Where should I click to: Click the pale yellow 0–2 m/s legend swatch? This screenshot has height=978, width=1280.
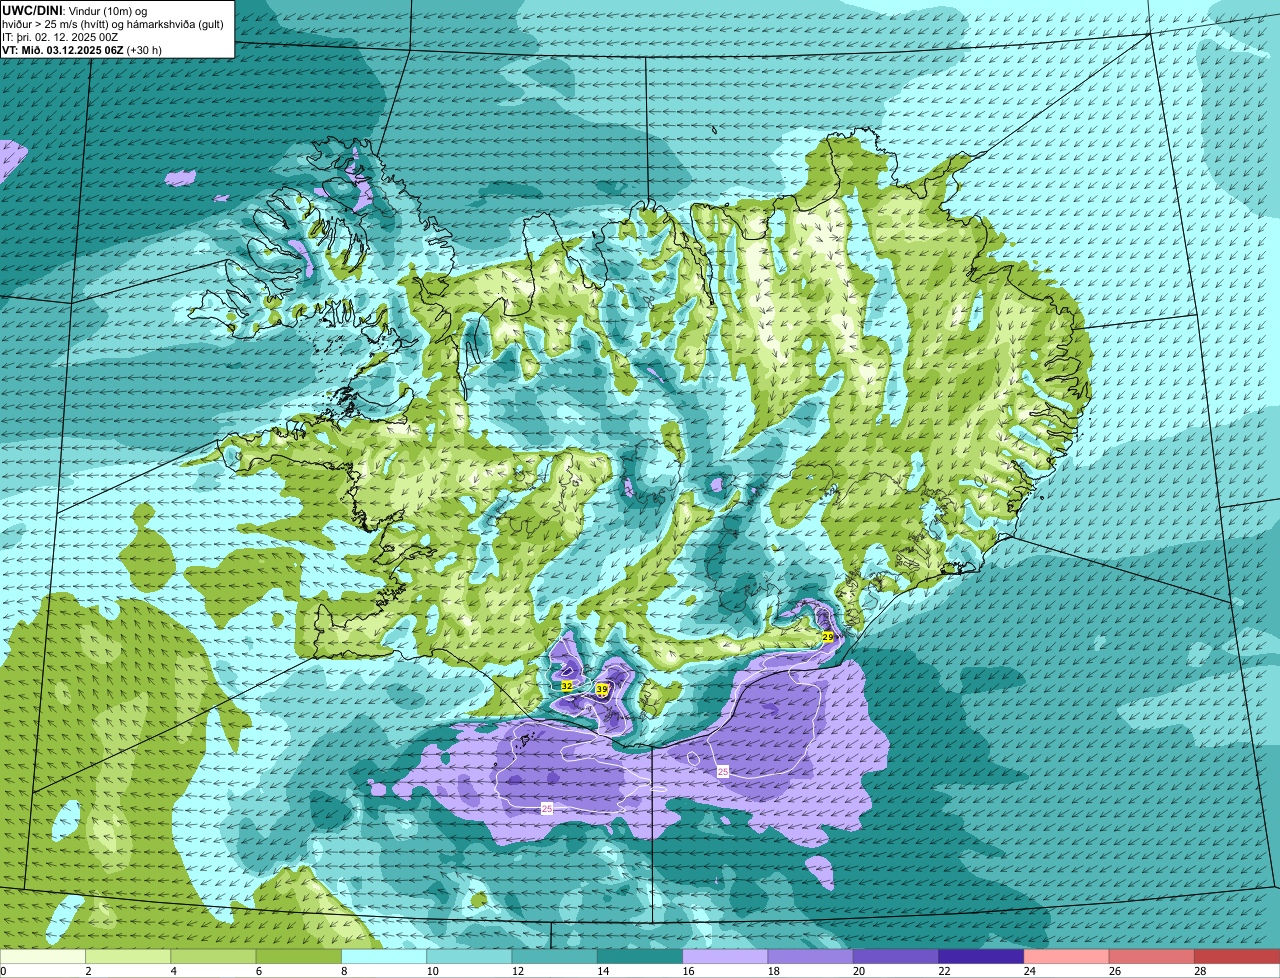[43, 957]
